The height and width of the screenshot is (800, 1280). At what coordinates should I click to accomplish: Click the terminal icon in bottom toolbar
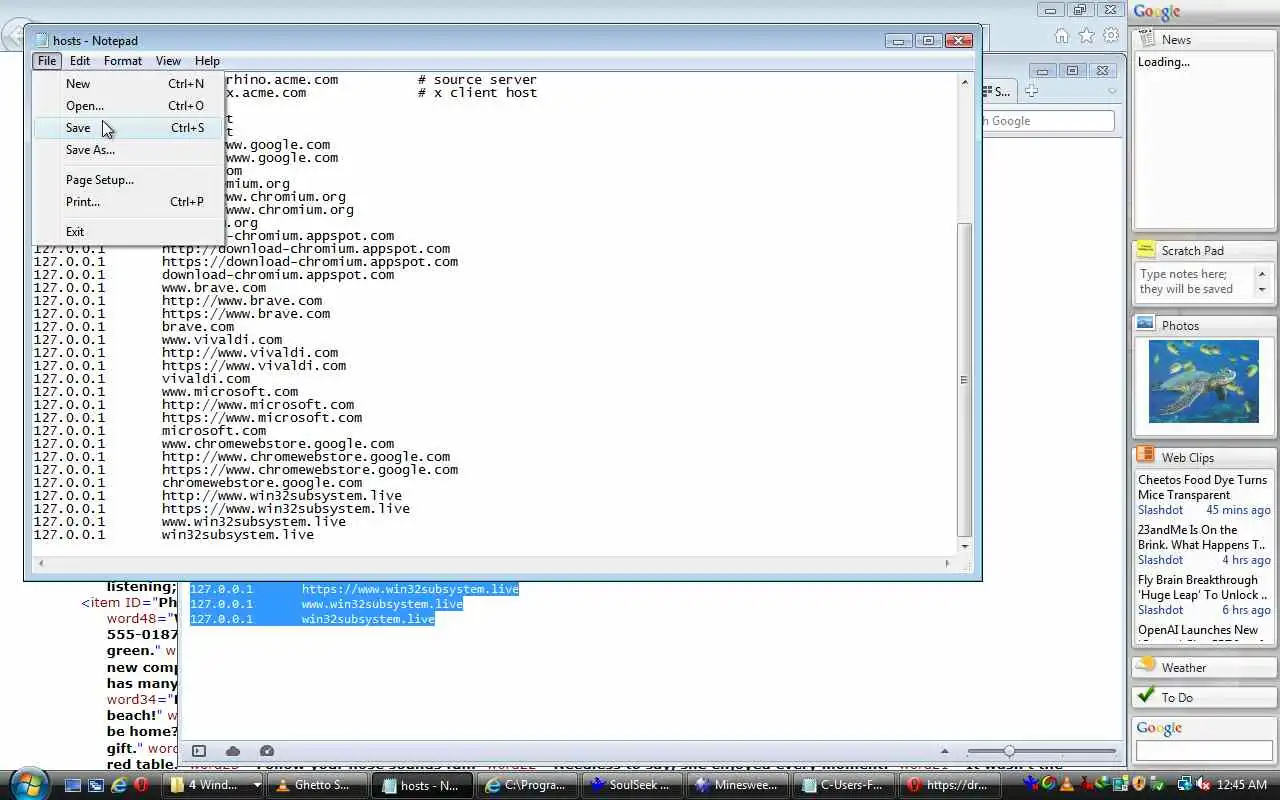[198, 751]
